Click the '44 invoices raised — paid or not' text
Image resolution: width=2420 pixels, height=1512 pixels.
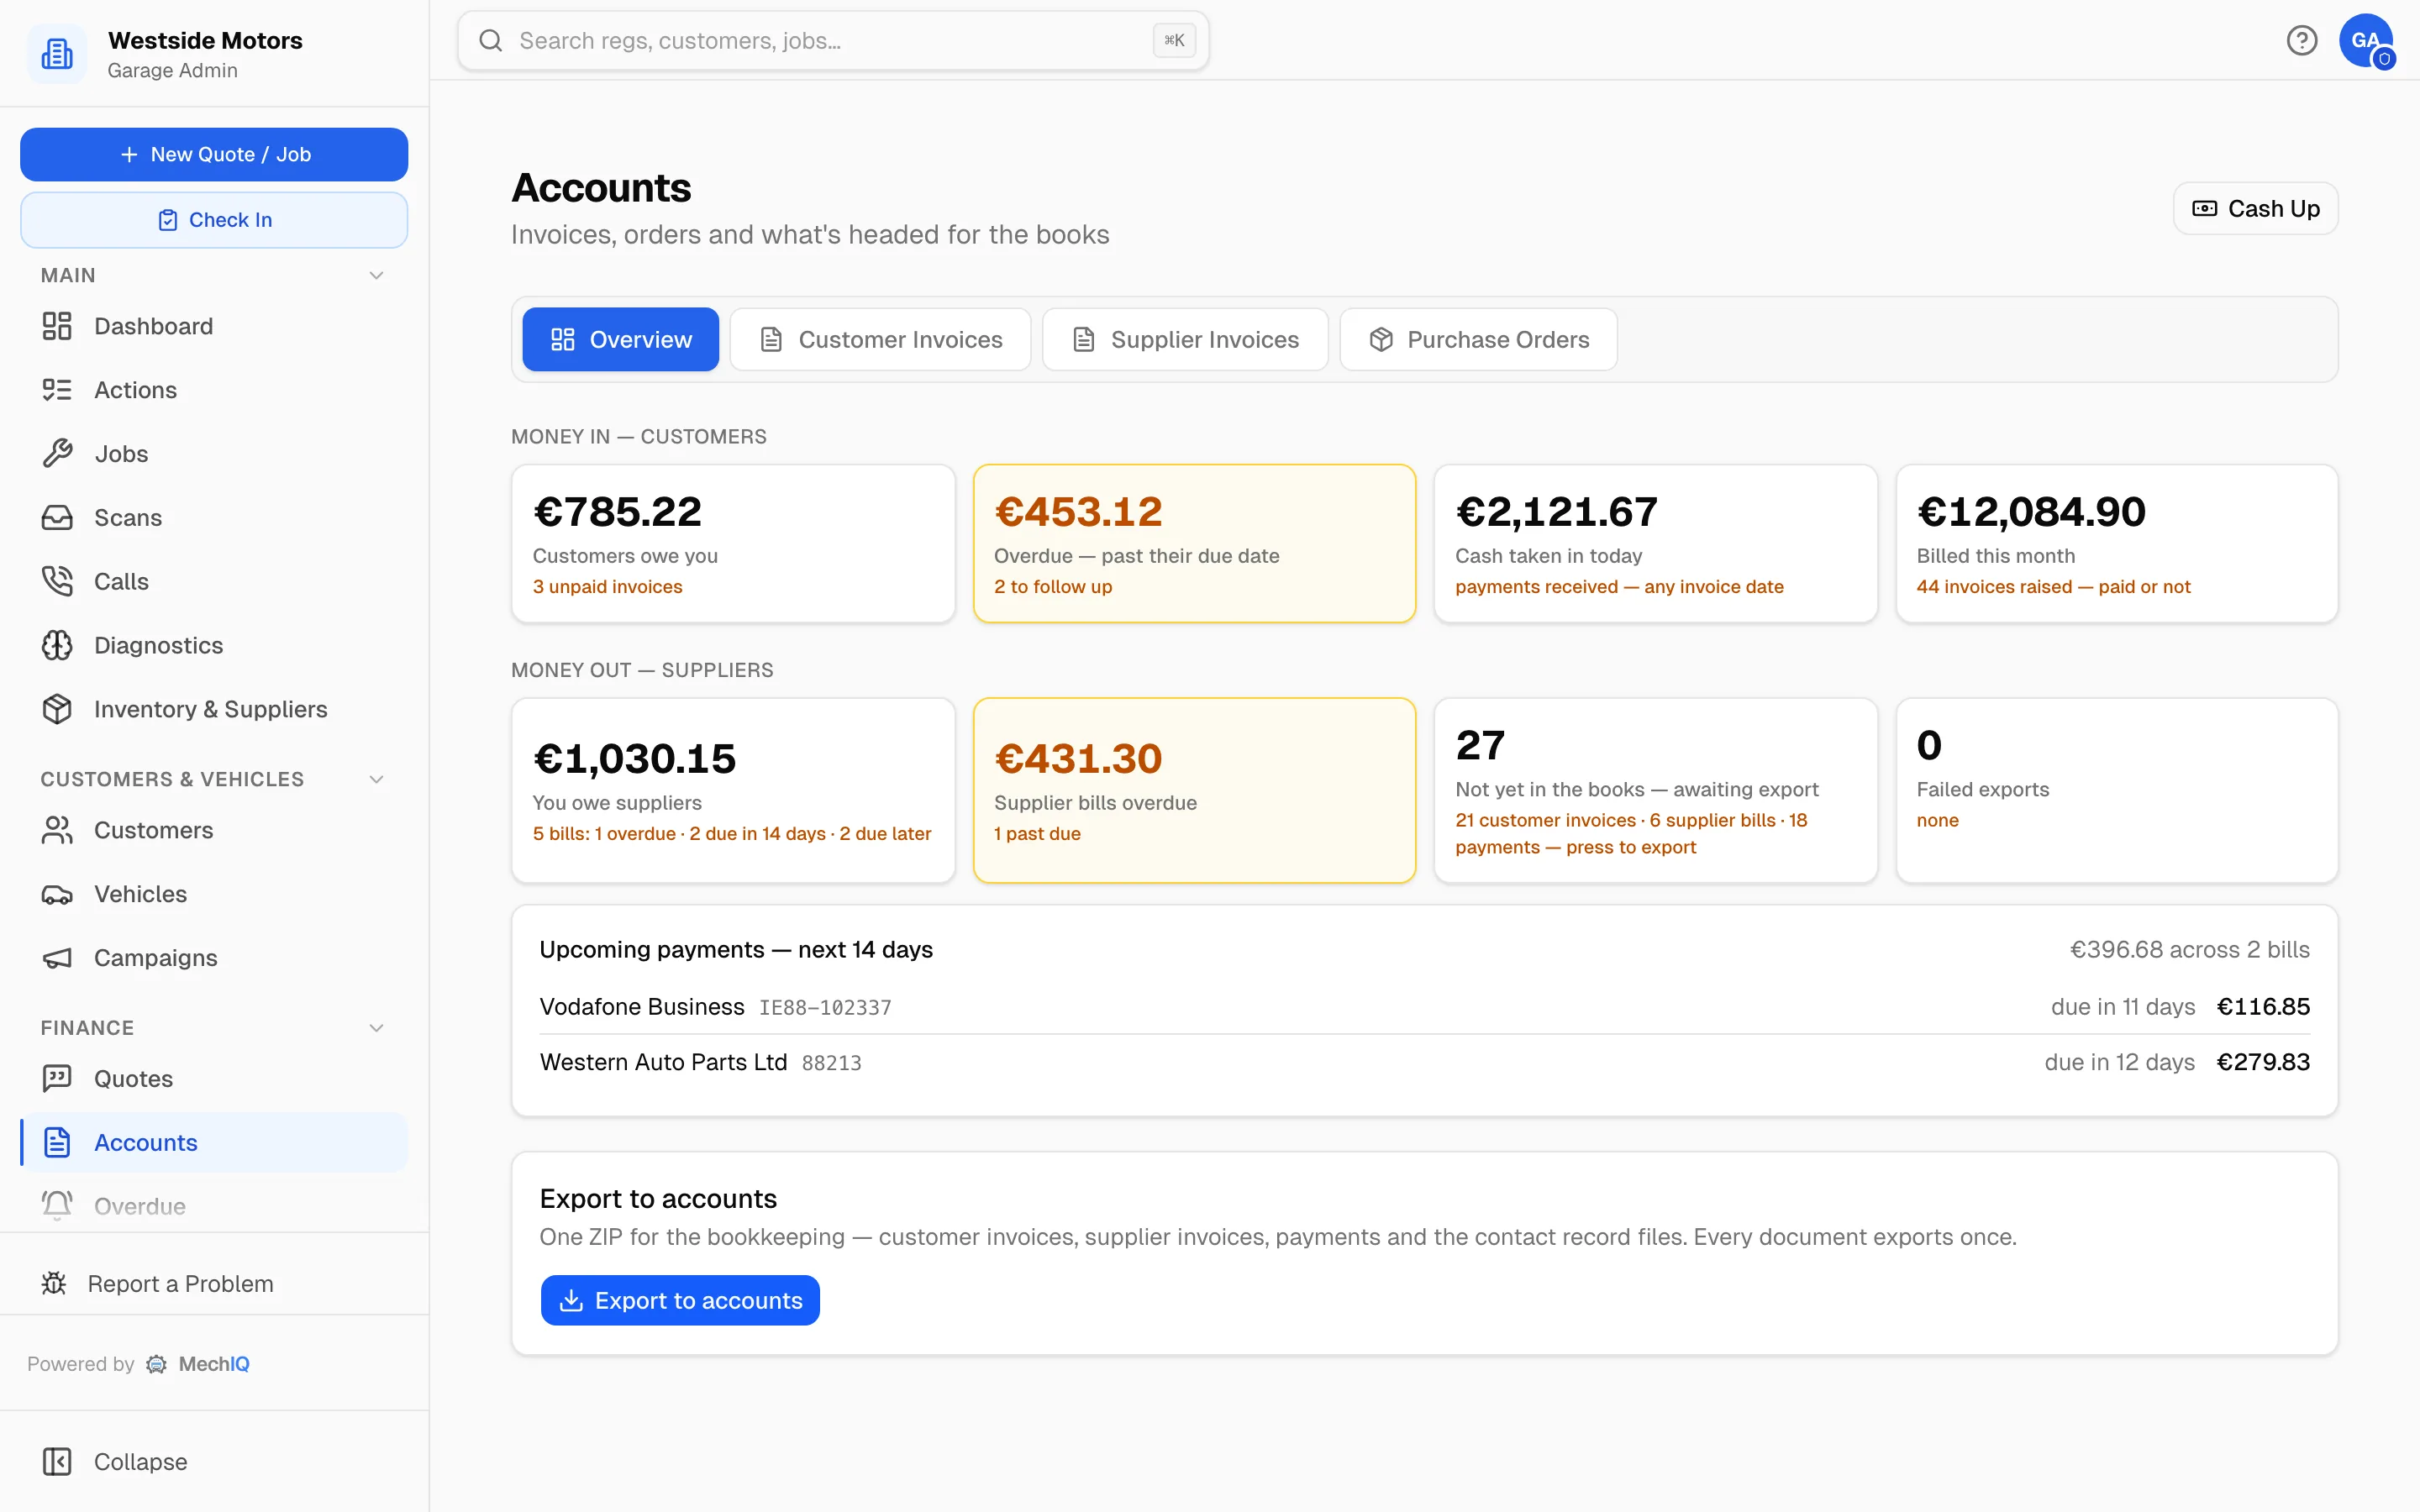tap(2053, 587)
